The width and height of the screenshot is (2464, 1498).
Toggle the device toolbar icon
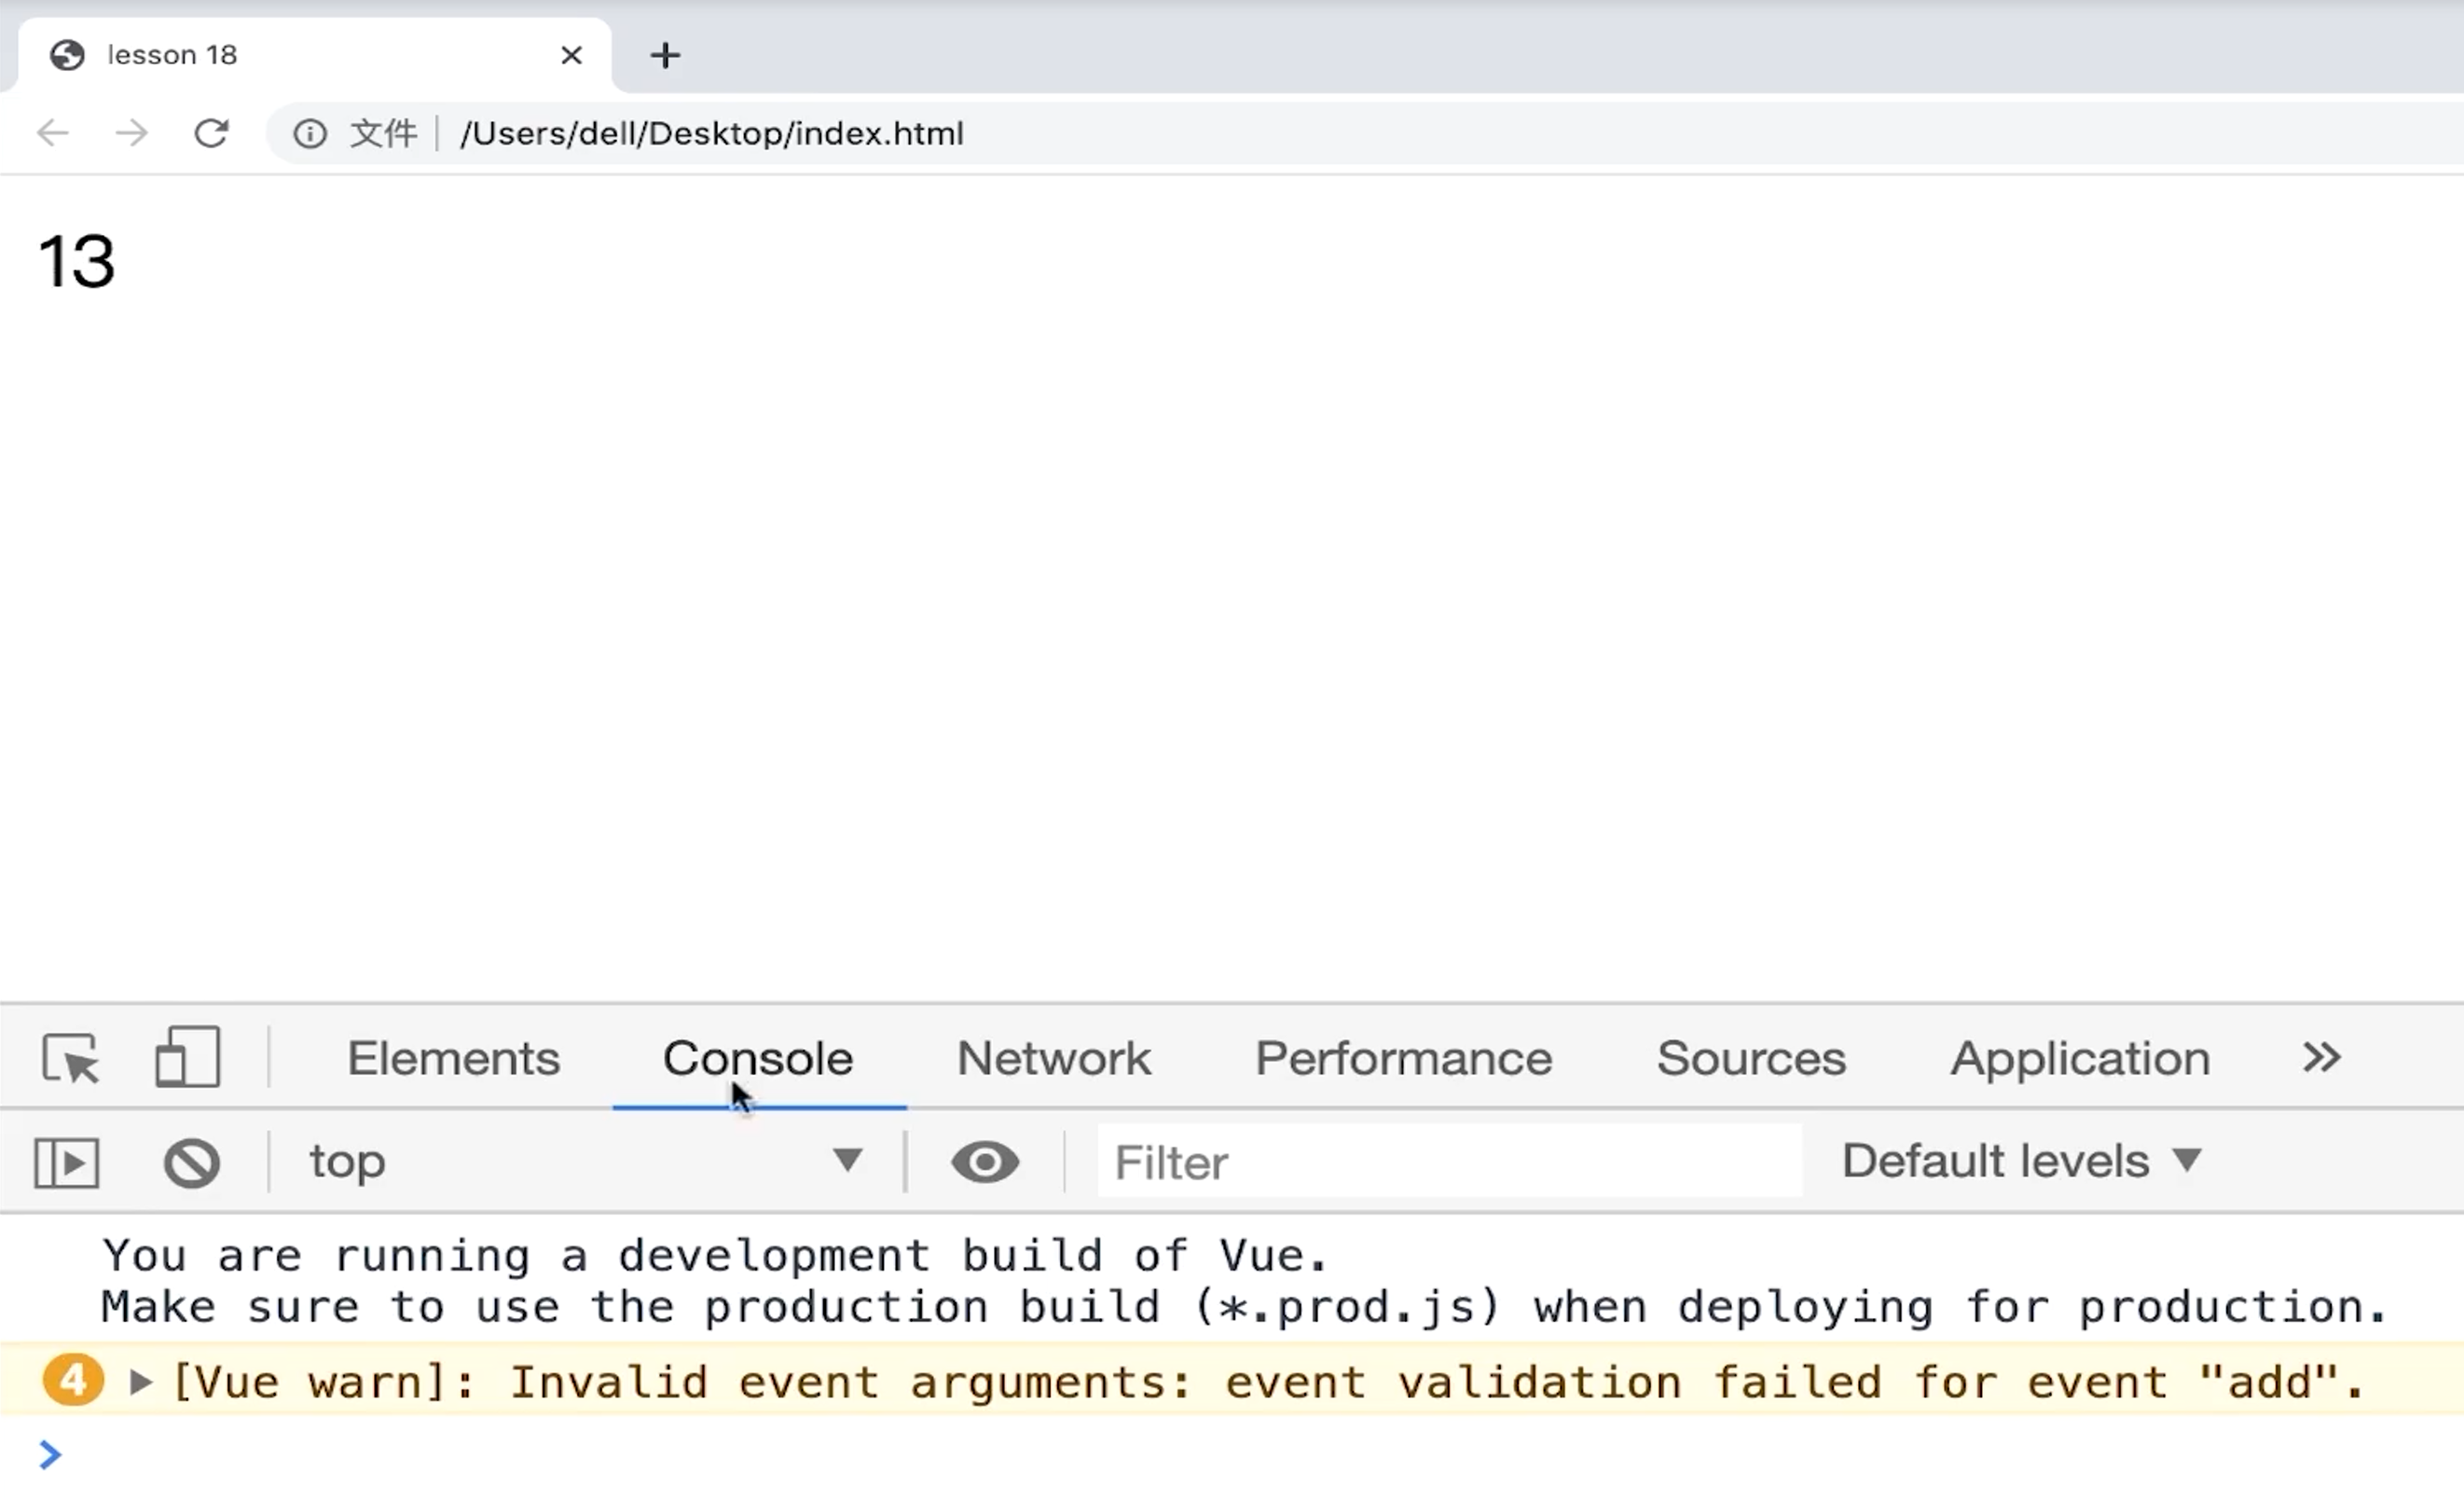click(187, 1057)
